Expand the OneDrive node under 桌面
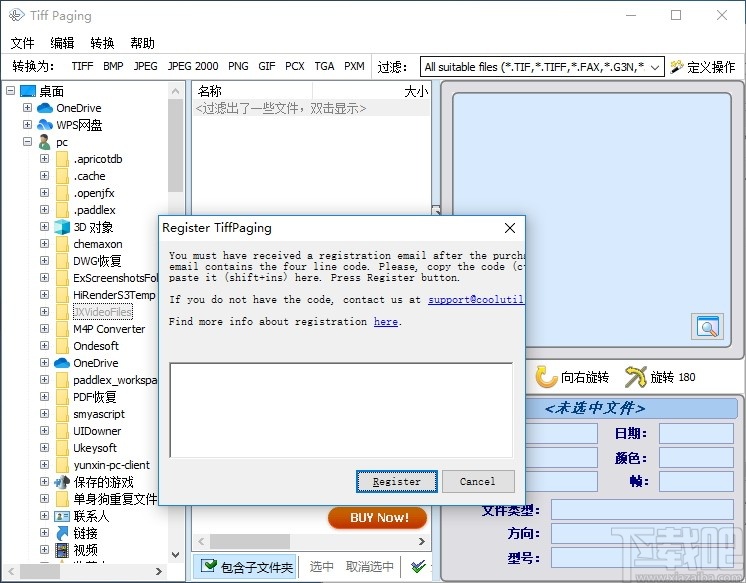746x583 pixels. pos(28,108)
